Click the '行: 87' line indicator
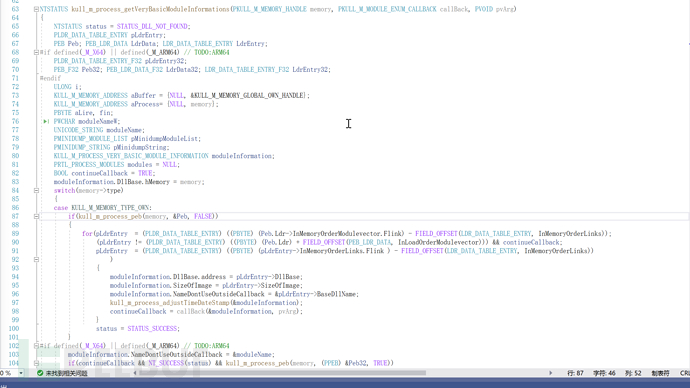Viewport: 690px width, 388px height. pyautogui.click(x=575, y=373)
